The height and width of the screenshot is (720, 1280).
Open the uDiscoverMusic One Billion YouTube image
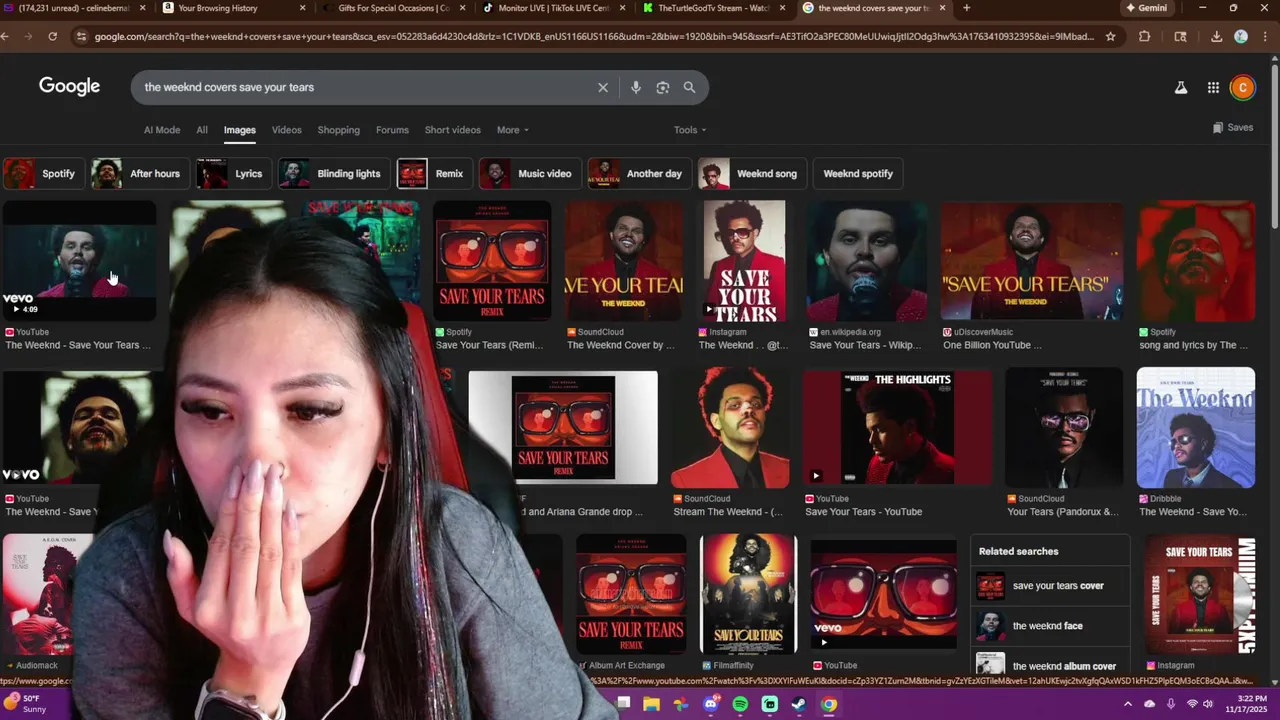coord(1032,261)
